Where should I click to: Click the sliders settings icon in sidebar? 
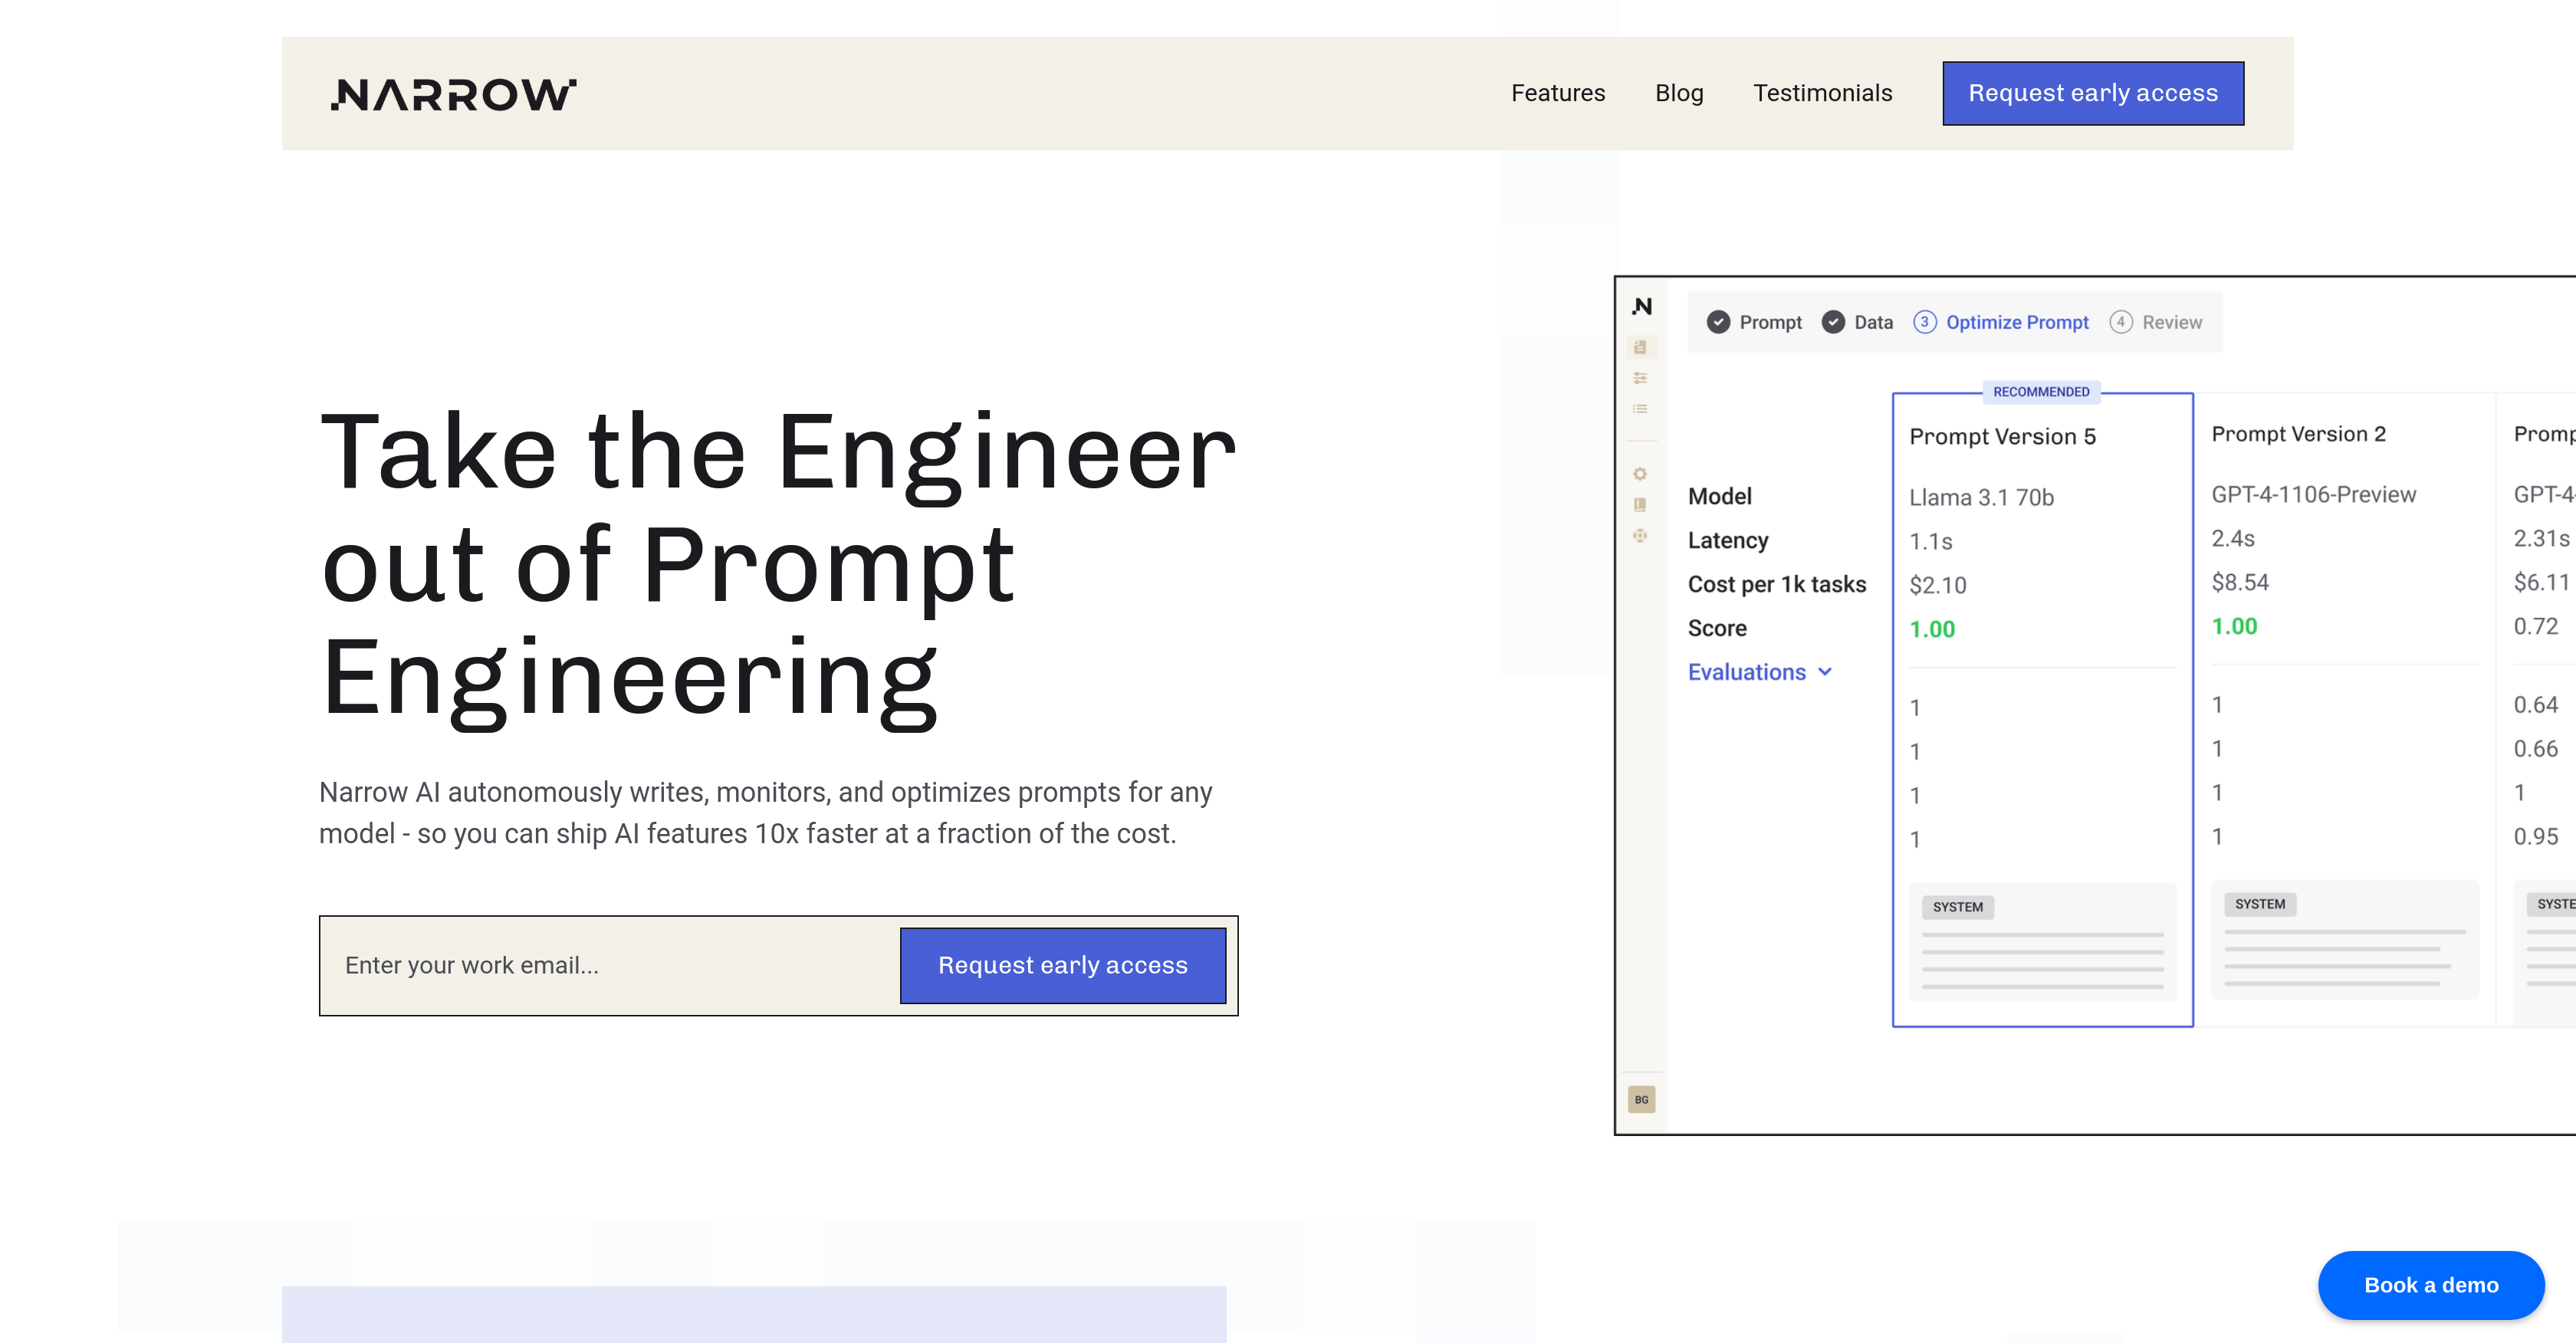click(1640, 378)
